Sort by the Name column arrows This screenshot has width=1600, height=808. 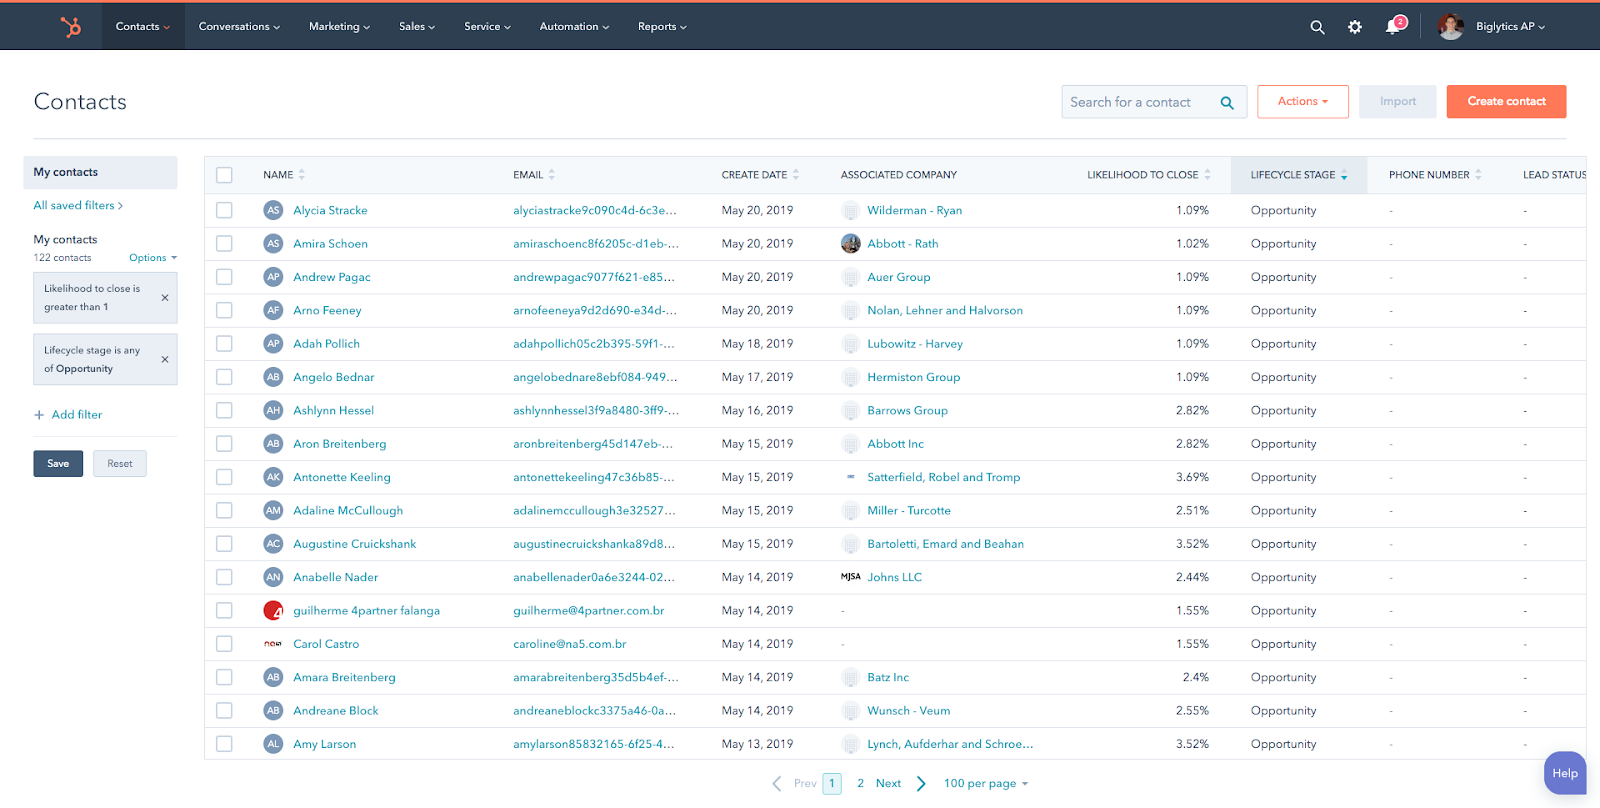coord(302,175)
